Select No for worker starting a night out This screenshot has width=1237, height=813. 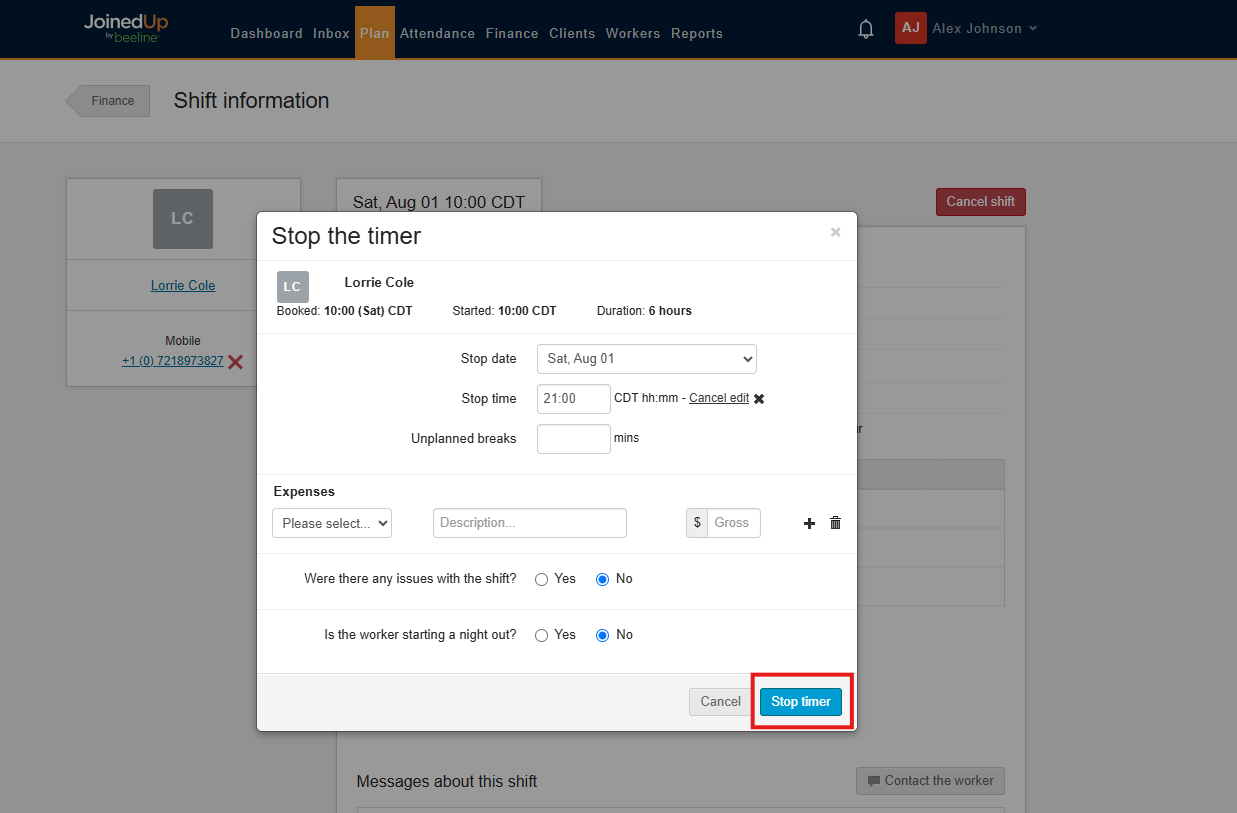(602, 635)
